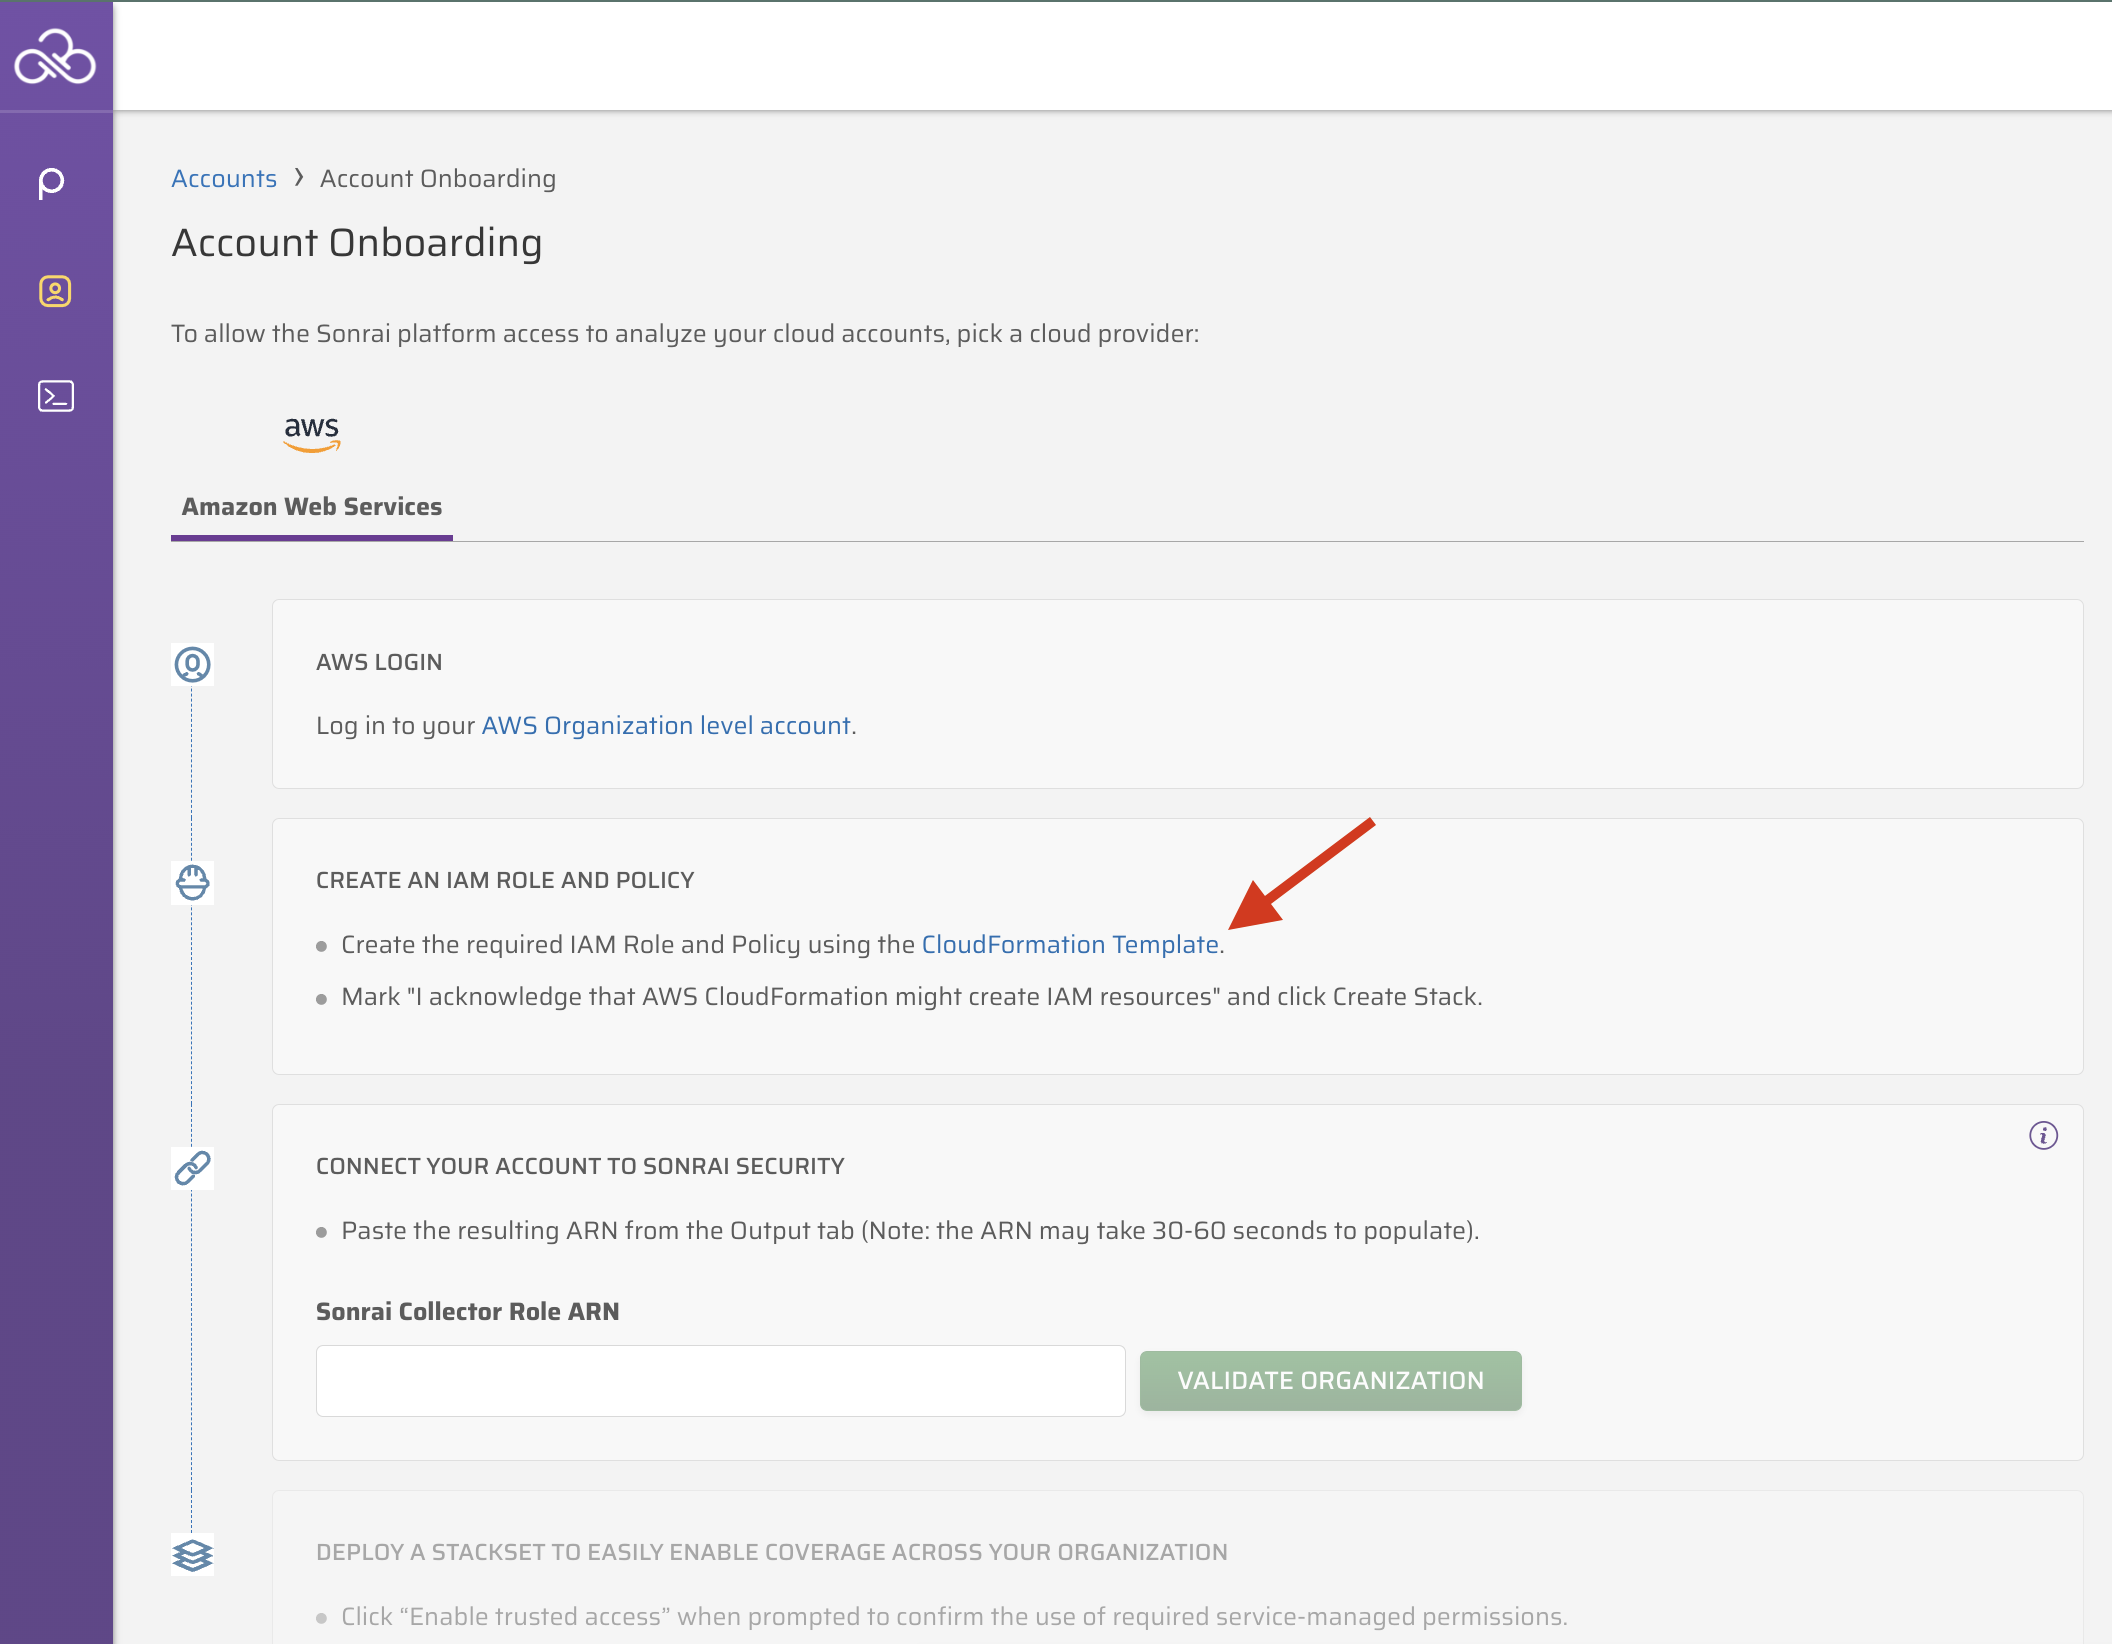Open the accounts profile icon in sidebar
Screen dimensions: 2112x1644
(55, 291)
